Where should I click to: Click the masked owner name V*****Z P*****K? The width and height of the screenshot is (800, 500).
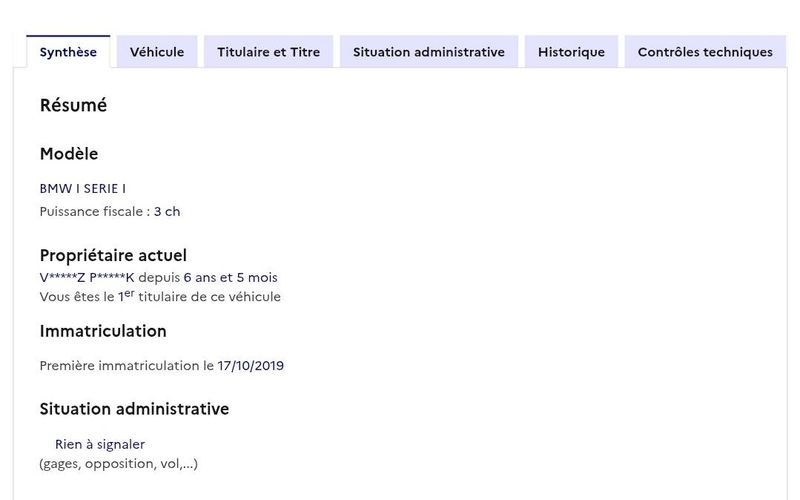86,277
